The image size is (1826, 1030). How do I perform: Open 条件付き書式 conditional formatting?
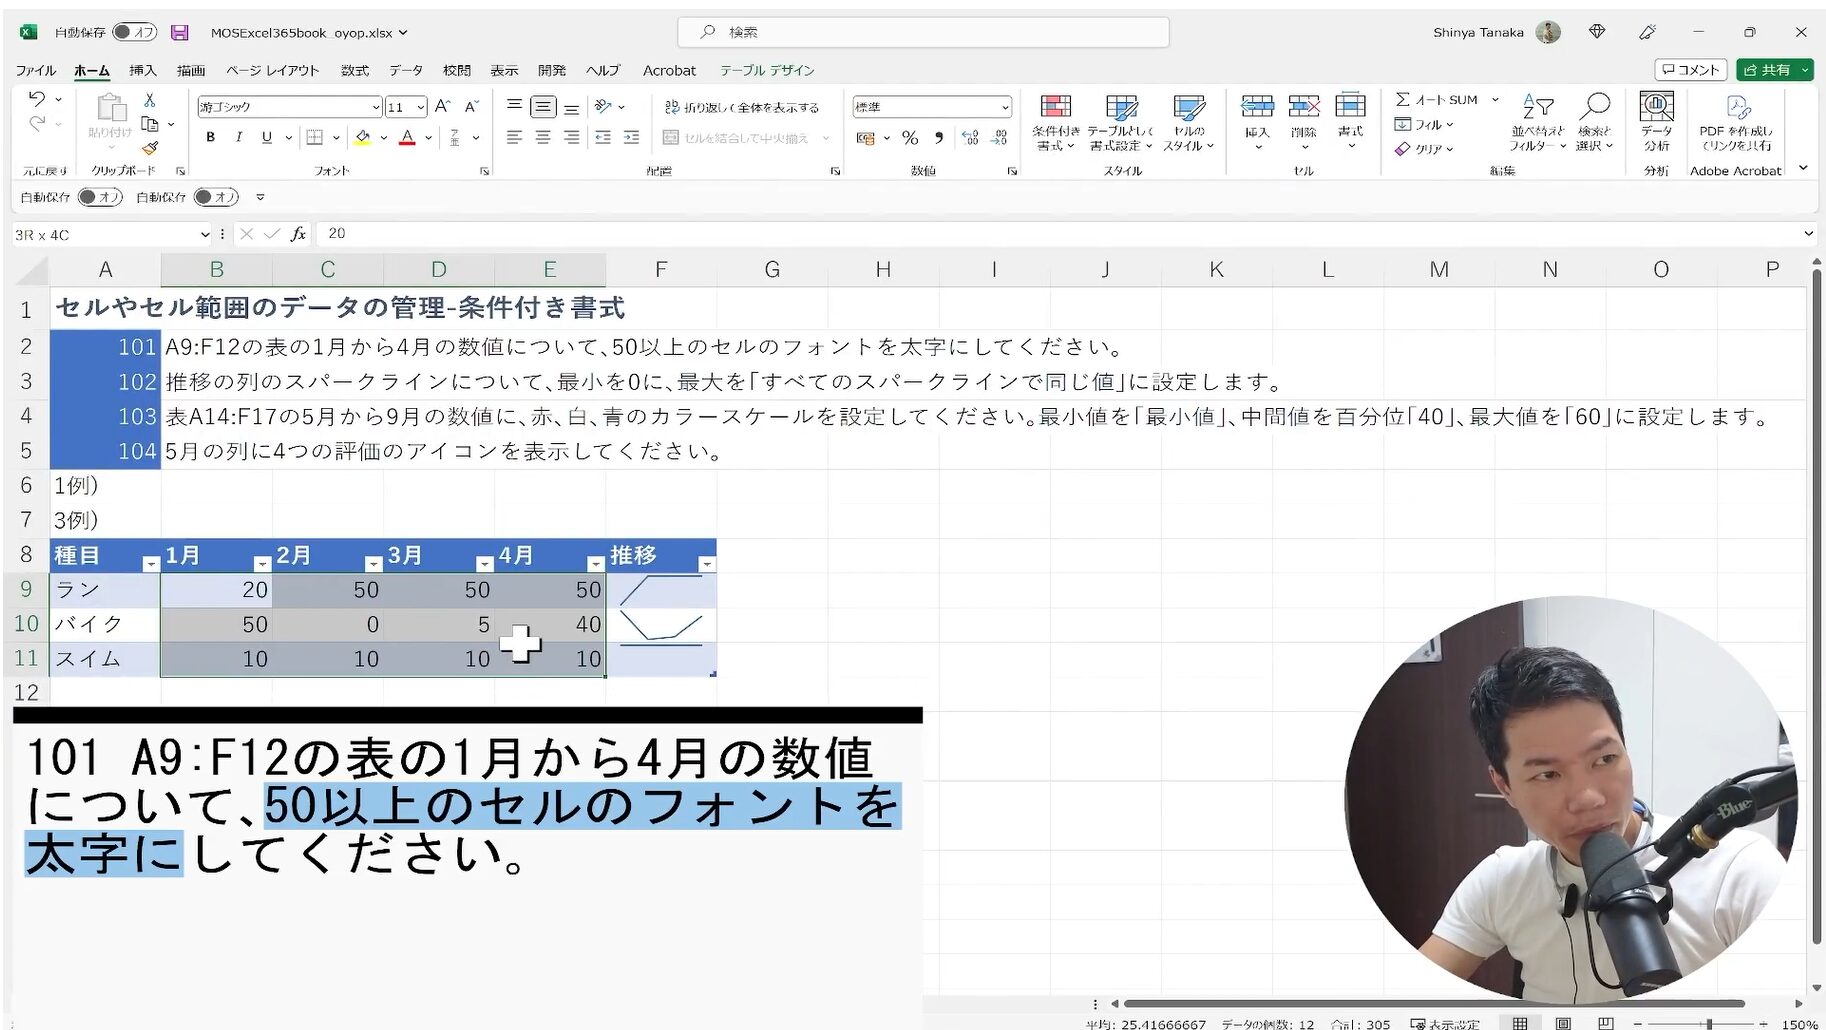pyautogui.click(x=1056, y=124)
